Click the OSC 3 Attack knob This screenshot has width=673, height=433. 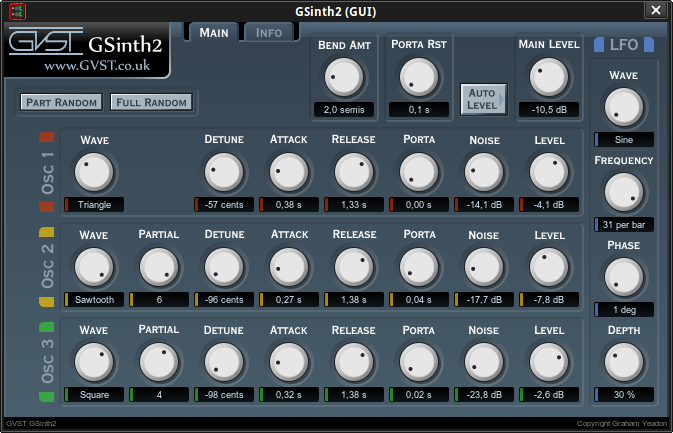point(289,362)
